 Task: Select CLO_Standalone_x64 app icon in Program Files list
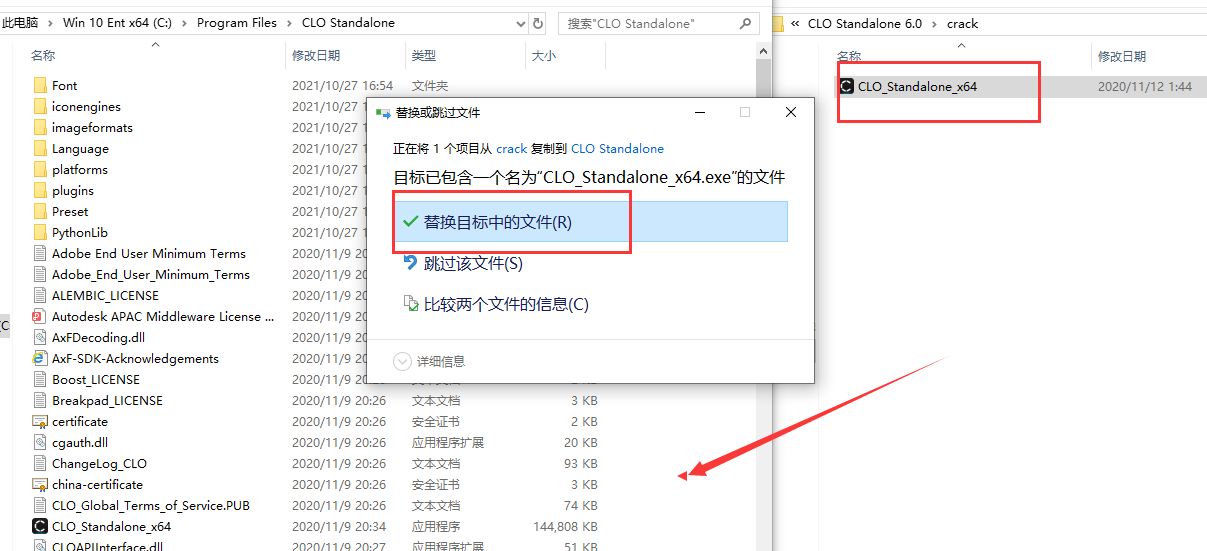tap(40, 526)
